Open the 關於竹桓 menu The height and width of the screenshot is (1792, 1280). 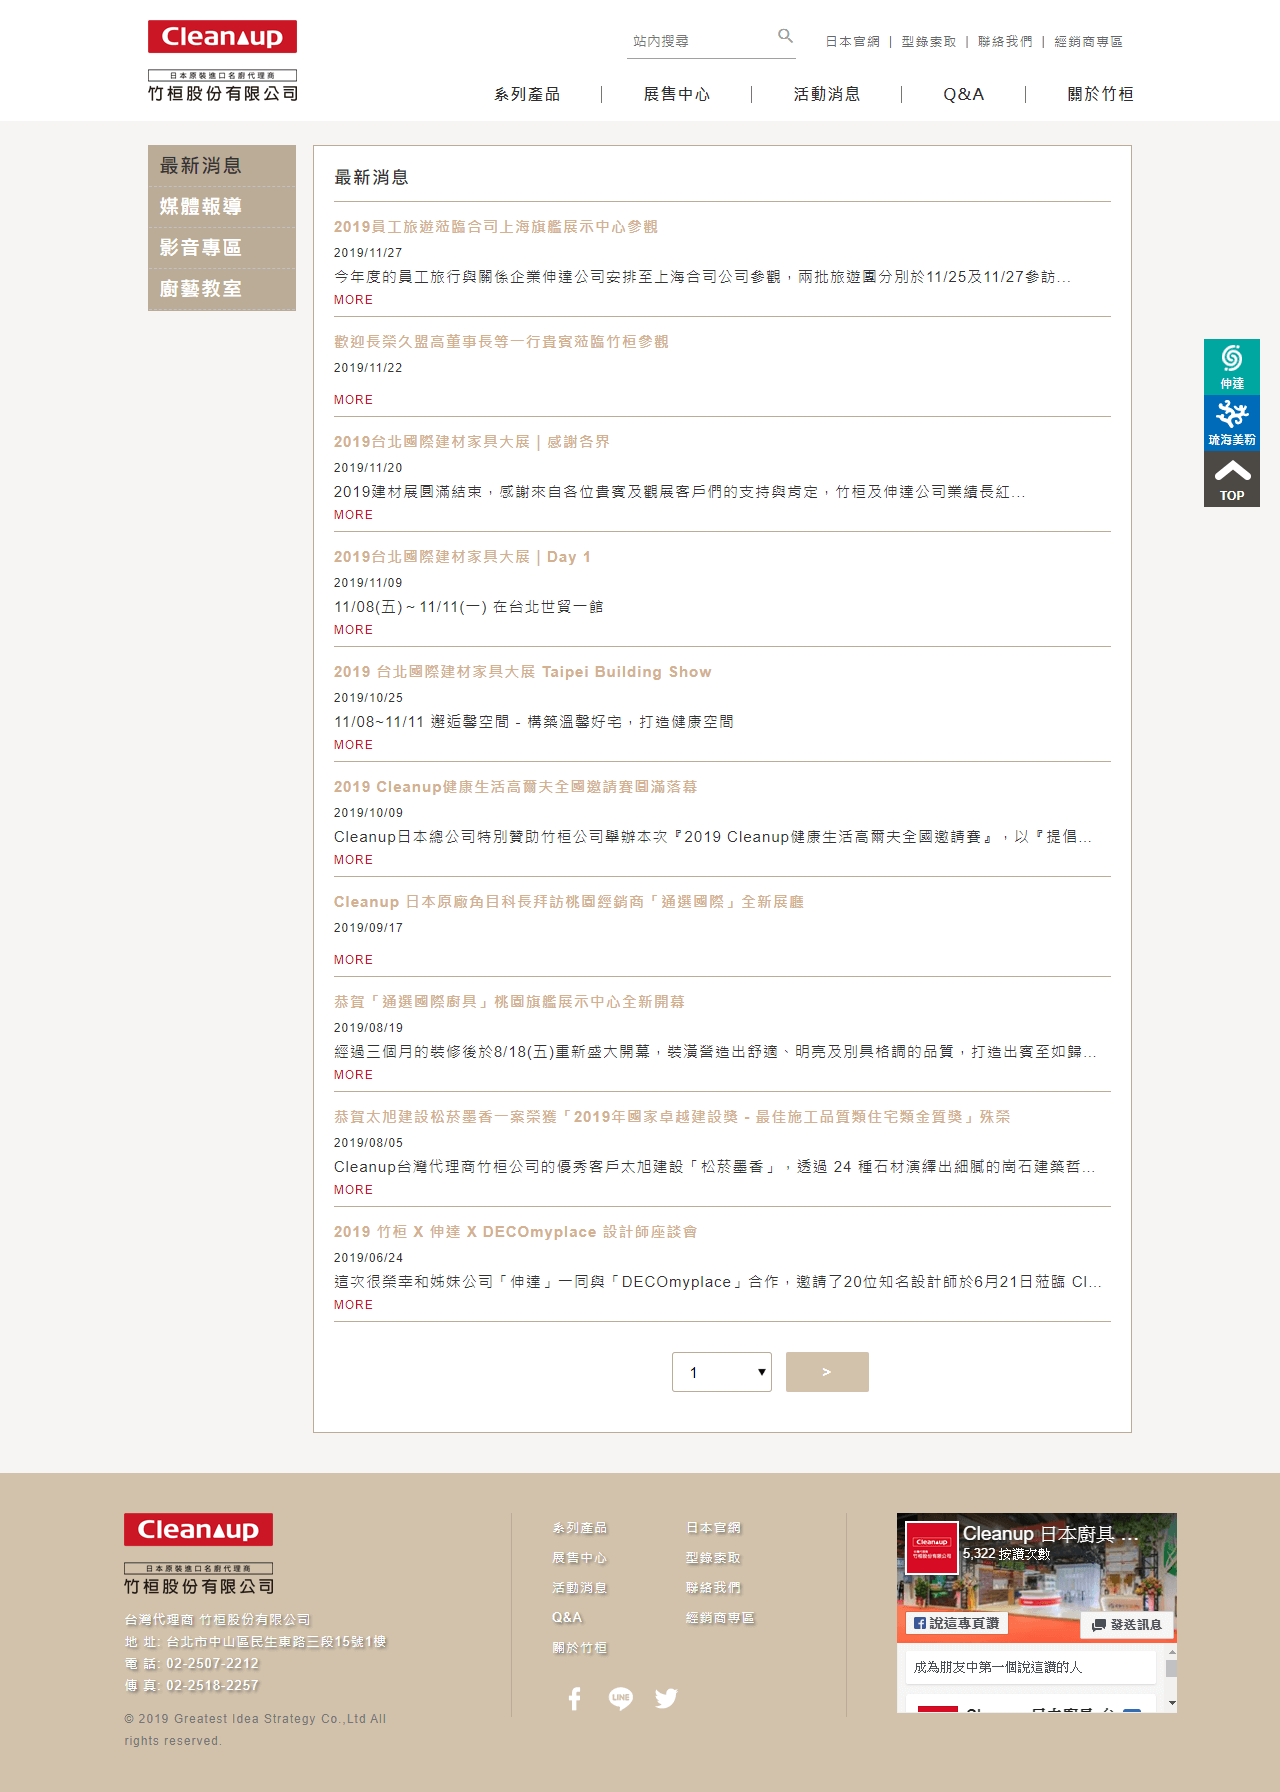[x=1100, y=94]
